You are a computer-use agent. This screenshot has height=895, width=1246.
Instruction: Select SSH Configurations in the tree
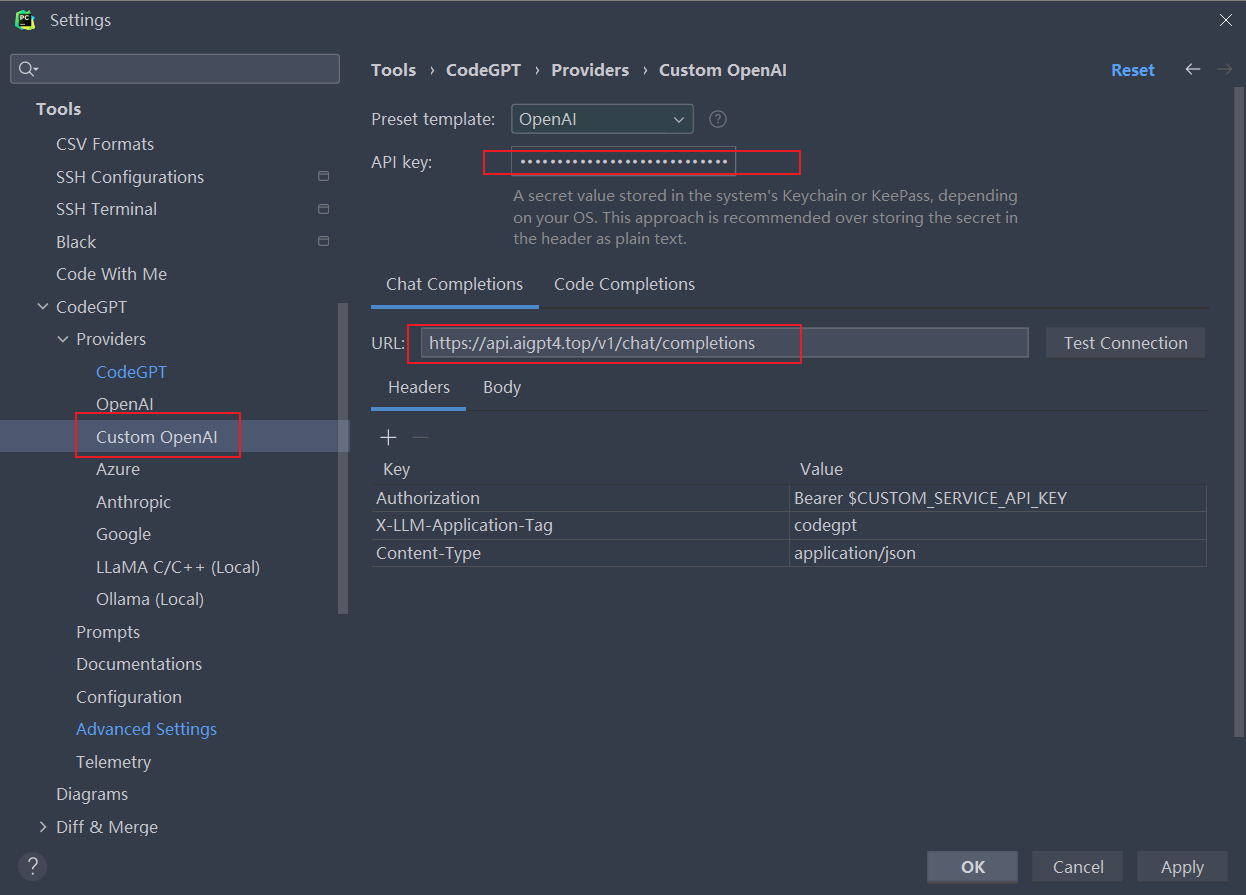pos(130,177)
